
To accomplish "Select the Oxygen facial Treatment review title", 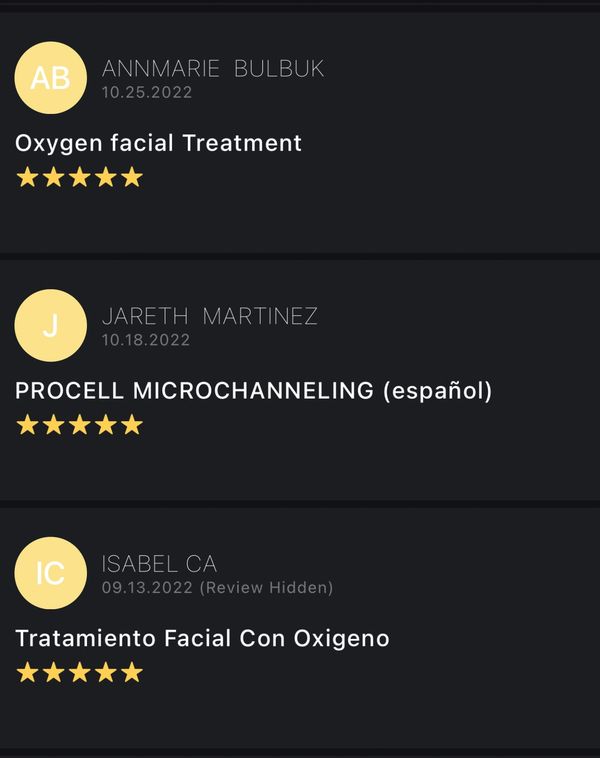I will pos(158,143).
